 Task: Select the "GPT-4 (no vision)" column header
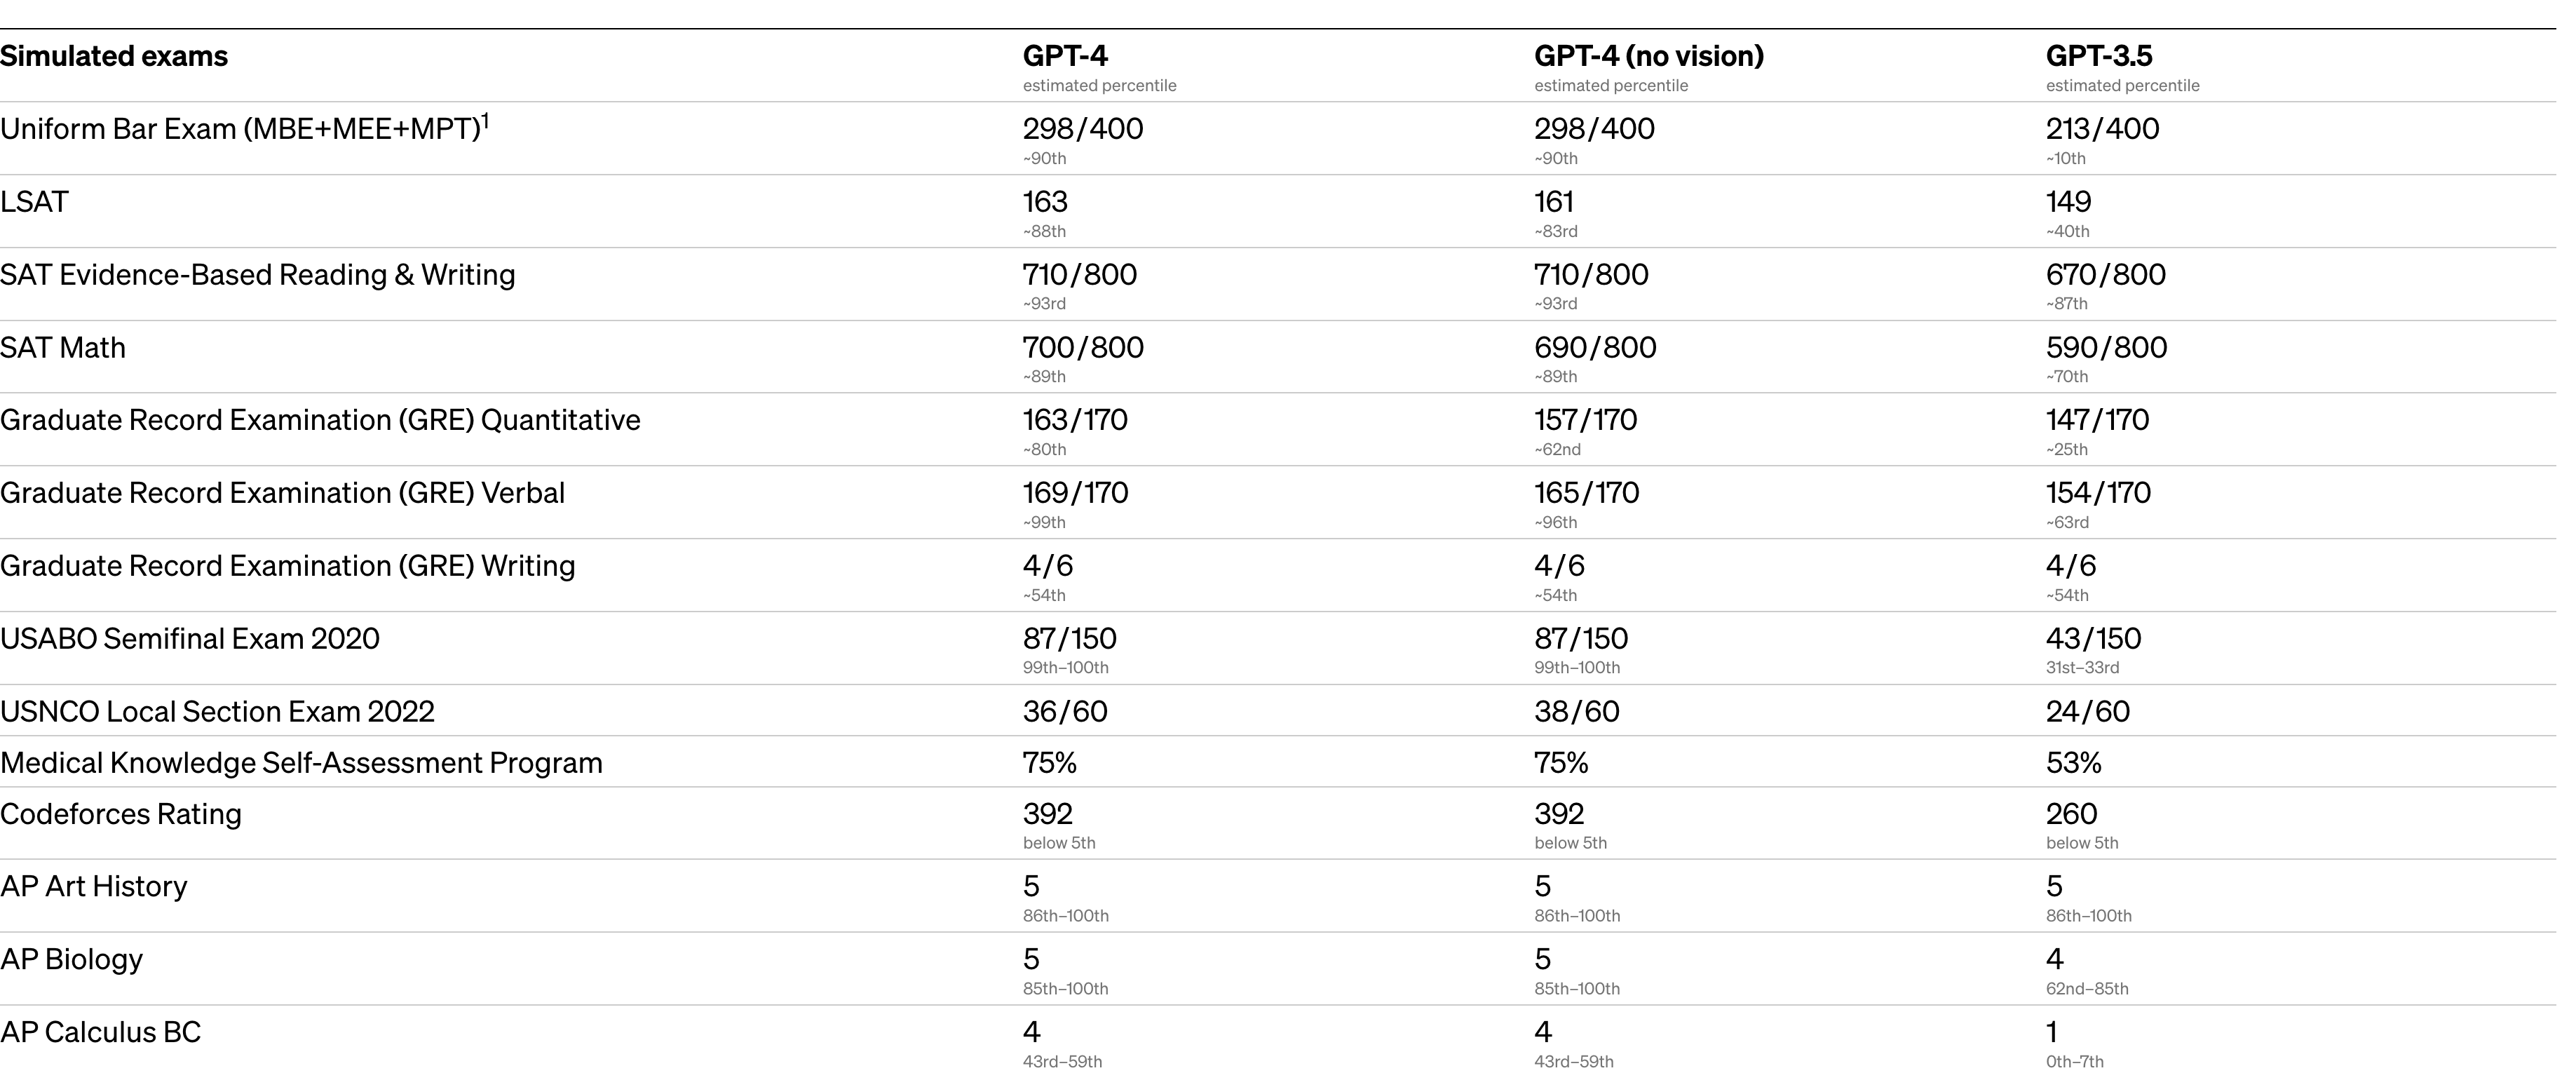[x=1648, y=56]
